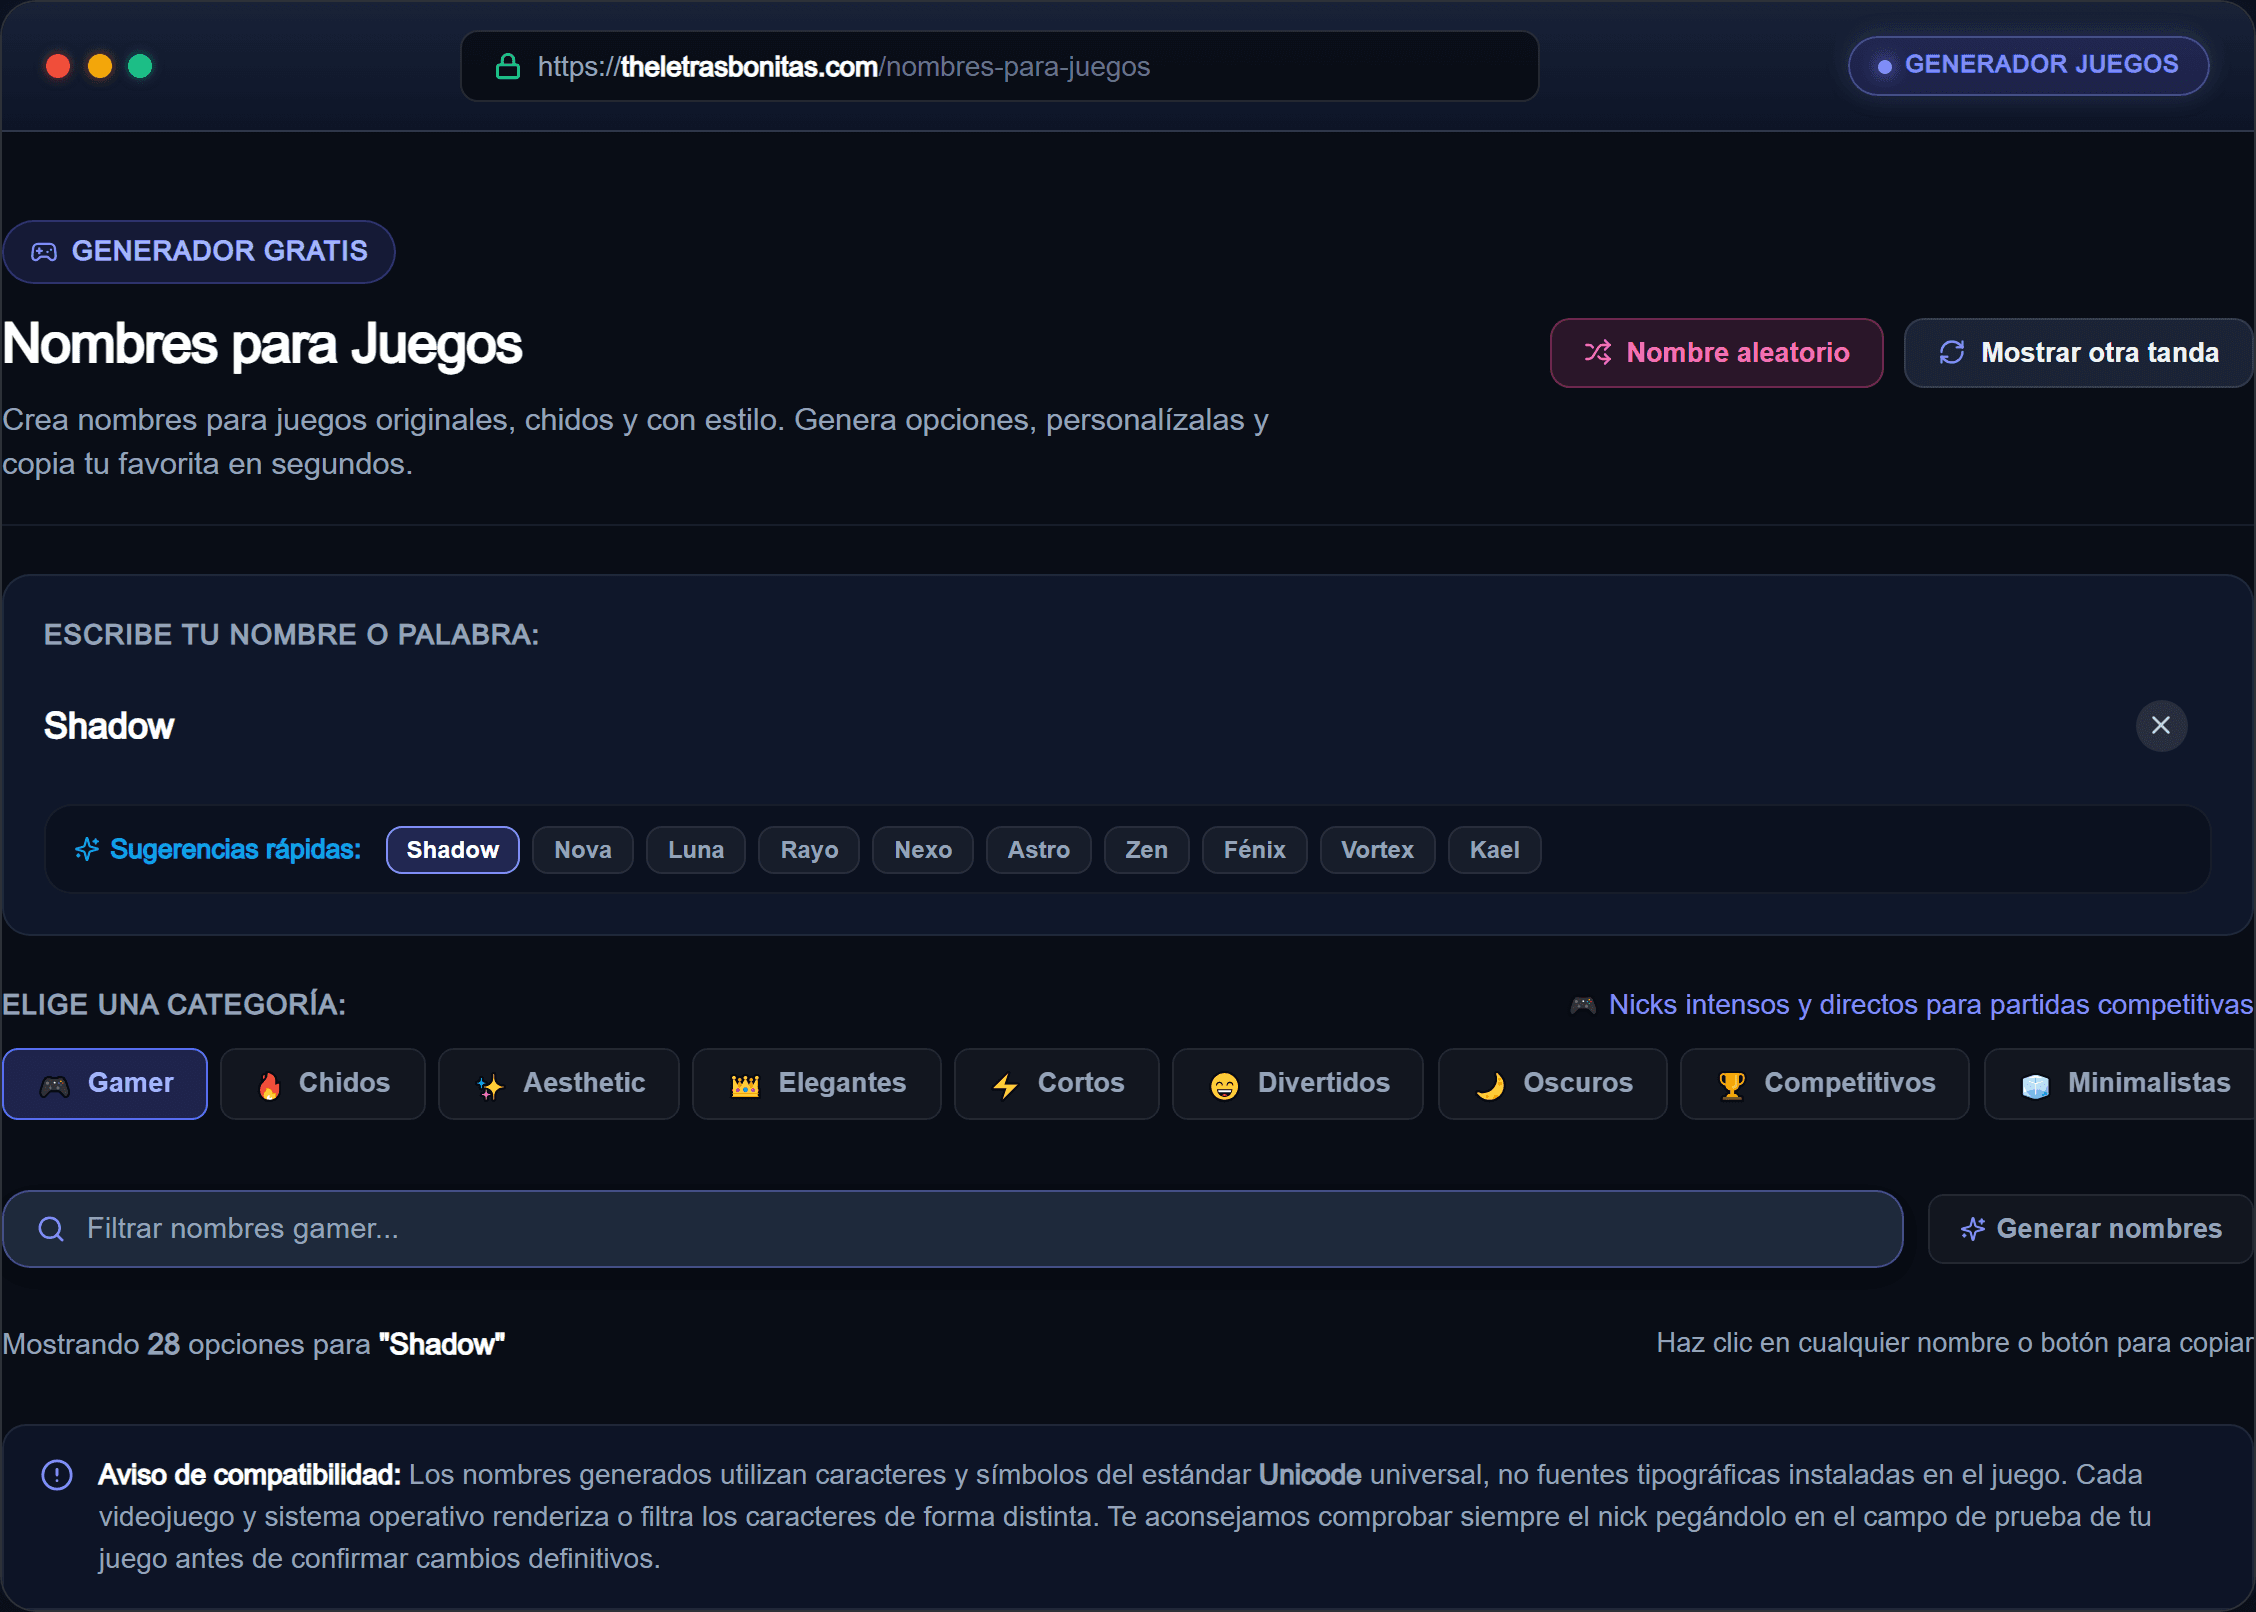Click the sparkle icon beside Sugerencias rápidas
This screenshot has height=1612, width=2256.
coord(87,849)
